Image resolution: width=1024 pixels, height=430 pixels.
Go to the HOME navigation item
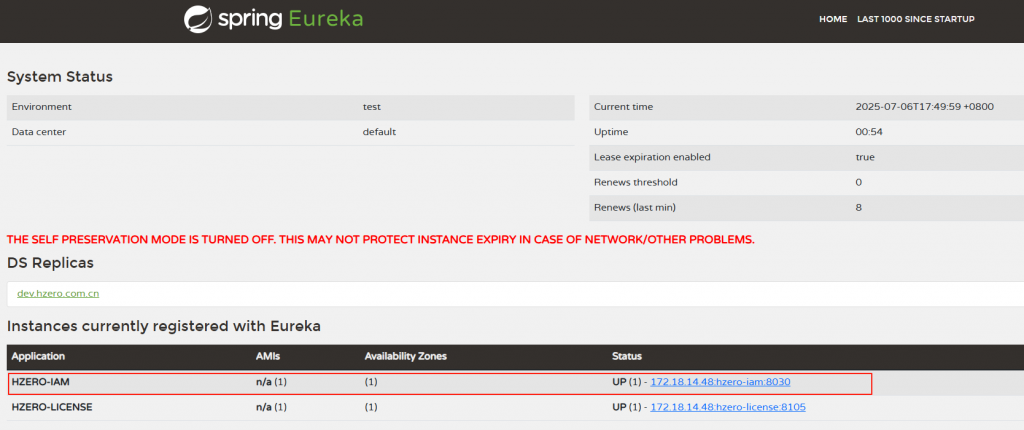pyautogui.click(x=833, y=19)
